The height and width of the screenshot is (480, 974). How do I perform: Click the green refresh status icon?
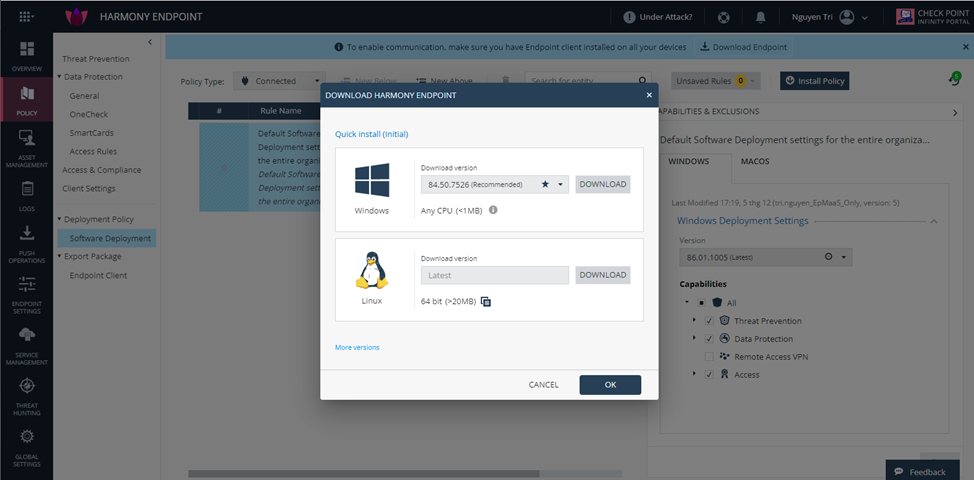coord(955,79)
